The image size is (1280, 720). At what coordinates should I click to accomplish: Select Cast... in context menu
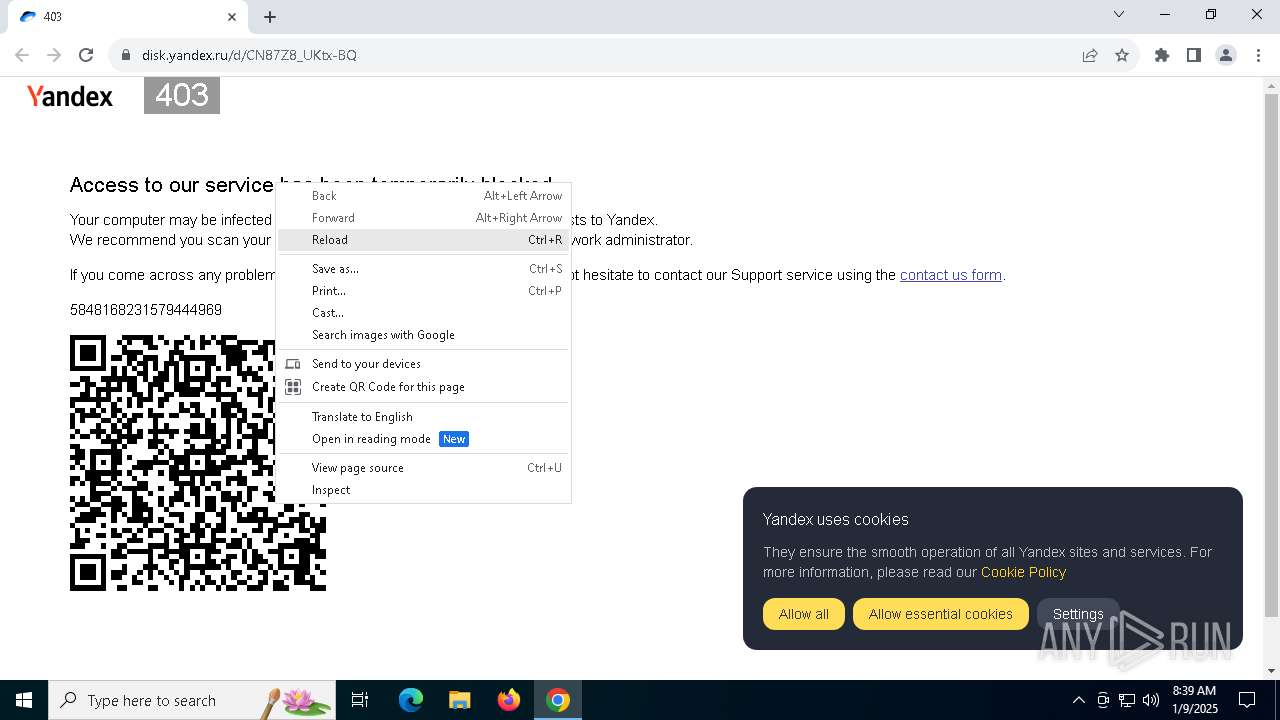click(423, 313)
